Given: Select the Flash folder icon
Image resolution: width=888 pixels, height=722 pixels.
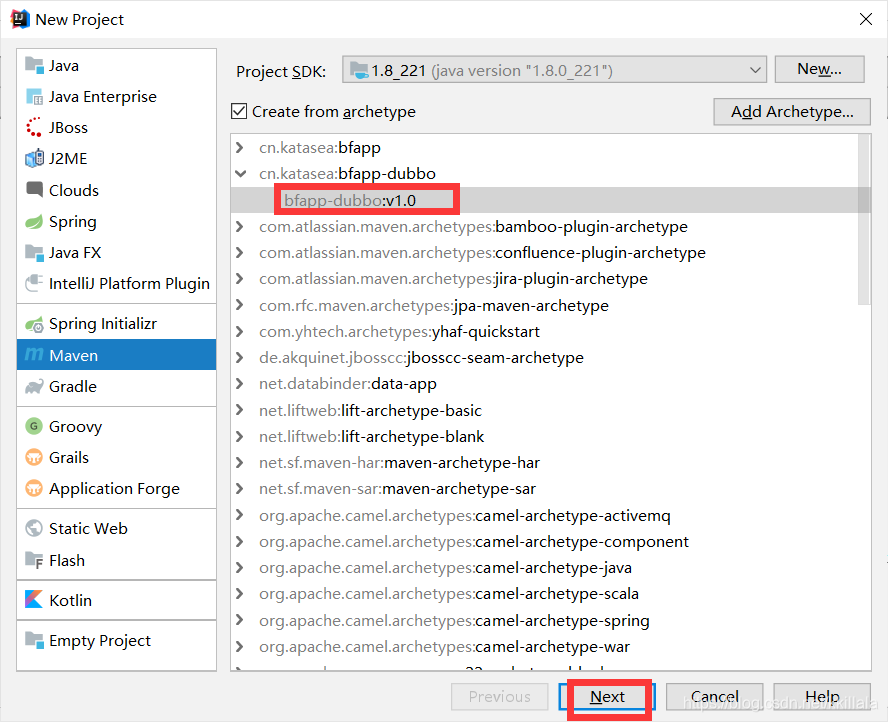Looking at the screenshot, I should pyautogui.click(x=34, y=560).
